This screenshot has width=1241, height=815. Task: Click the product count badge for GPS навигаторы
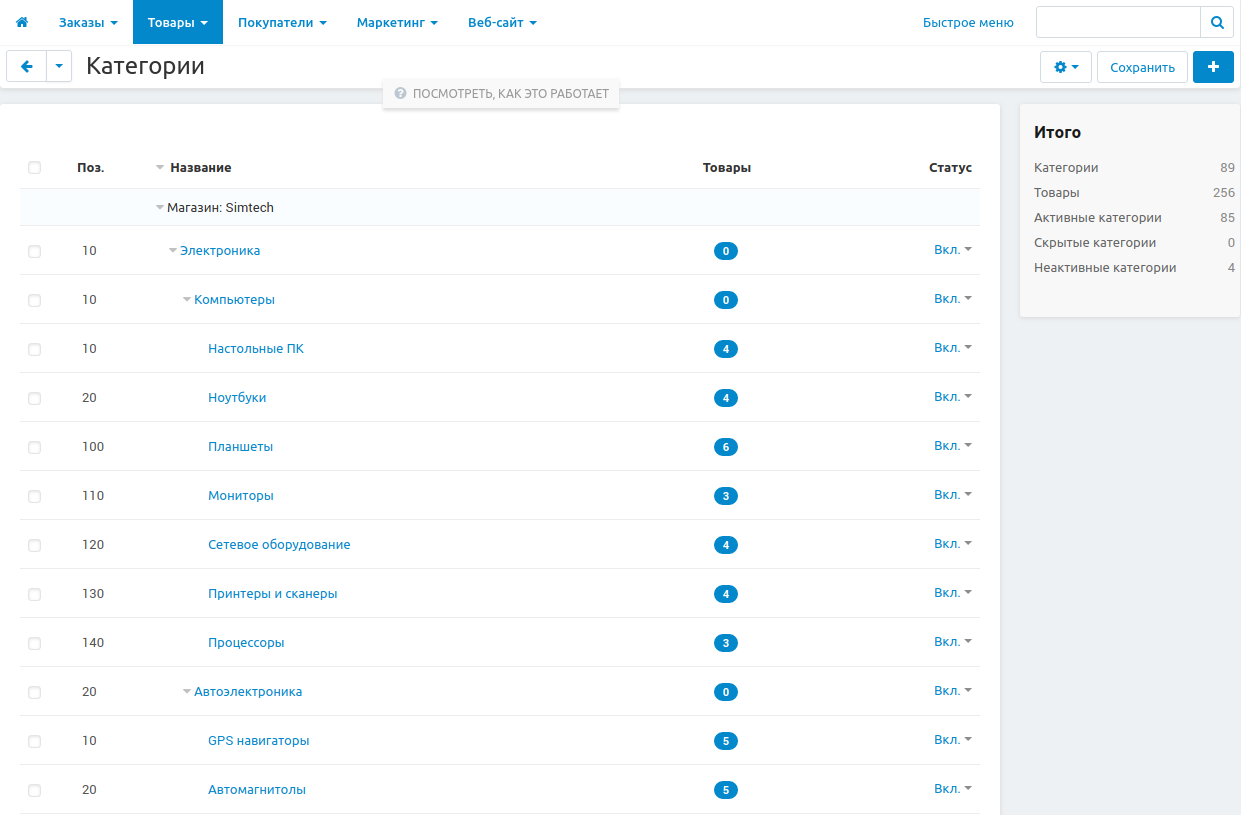(x=726, y=741)
